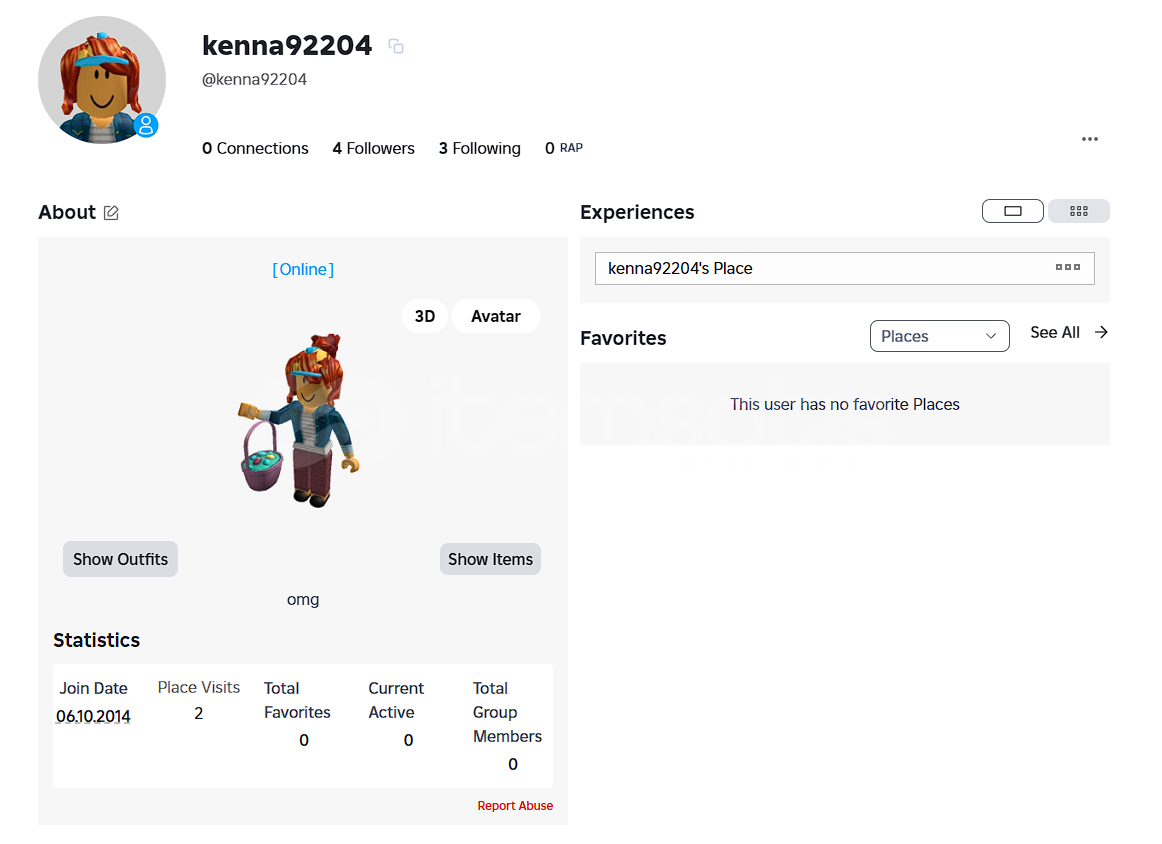Screen dimensions: 1162x844
Task: Expand kenna92204's Place experience entry
Action: point(820,268)
